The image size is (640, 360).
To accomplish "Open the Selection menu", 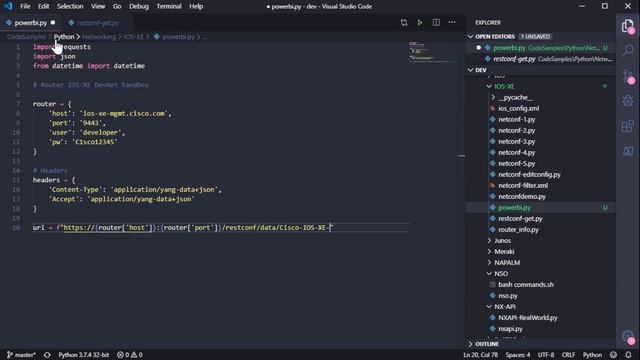I will [70, 6].
